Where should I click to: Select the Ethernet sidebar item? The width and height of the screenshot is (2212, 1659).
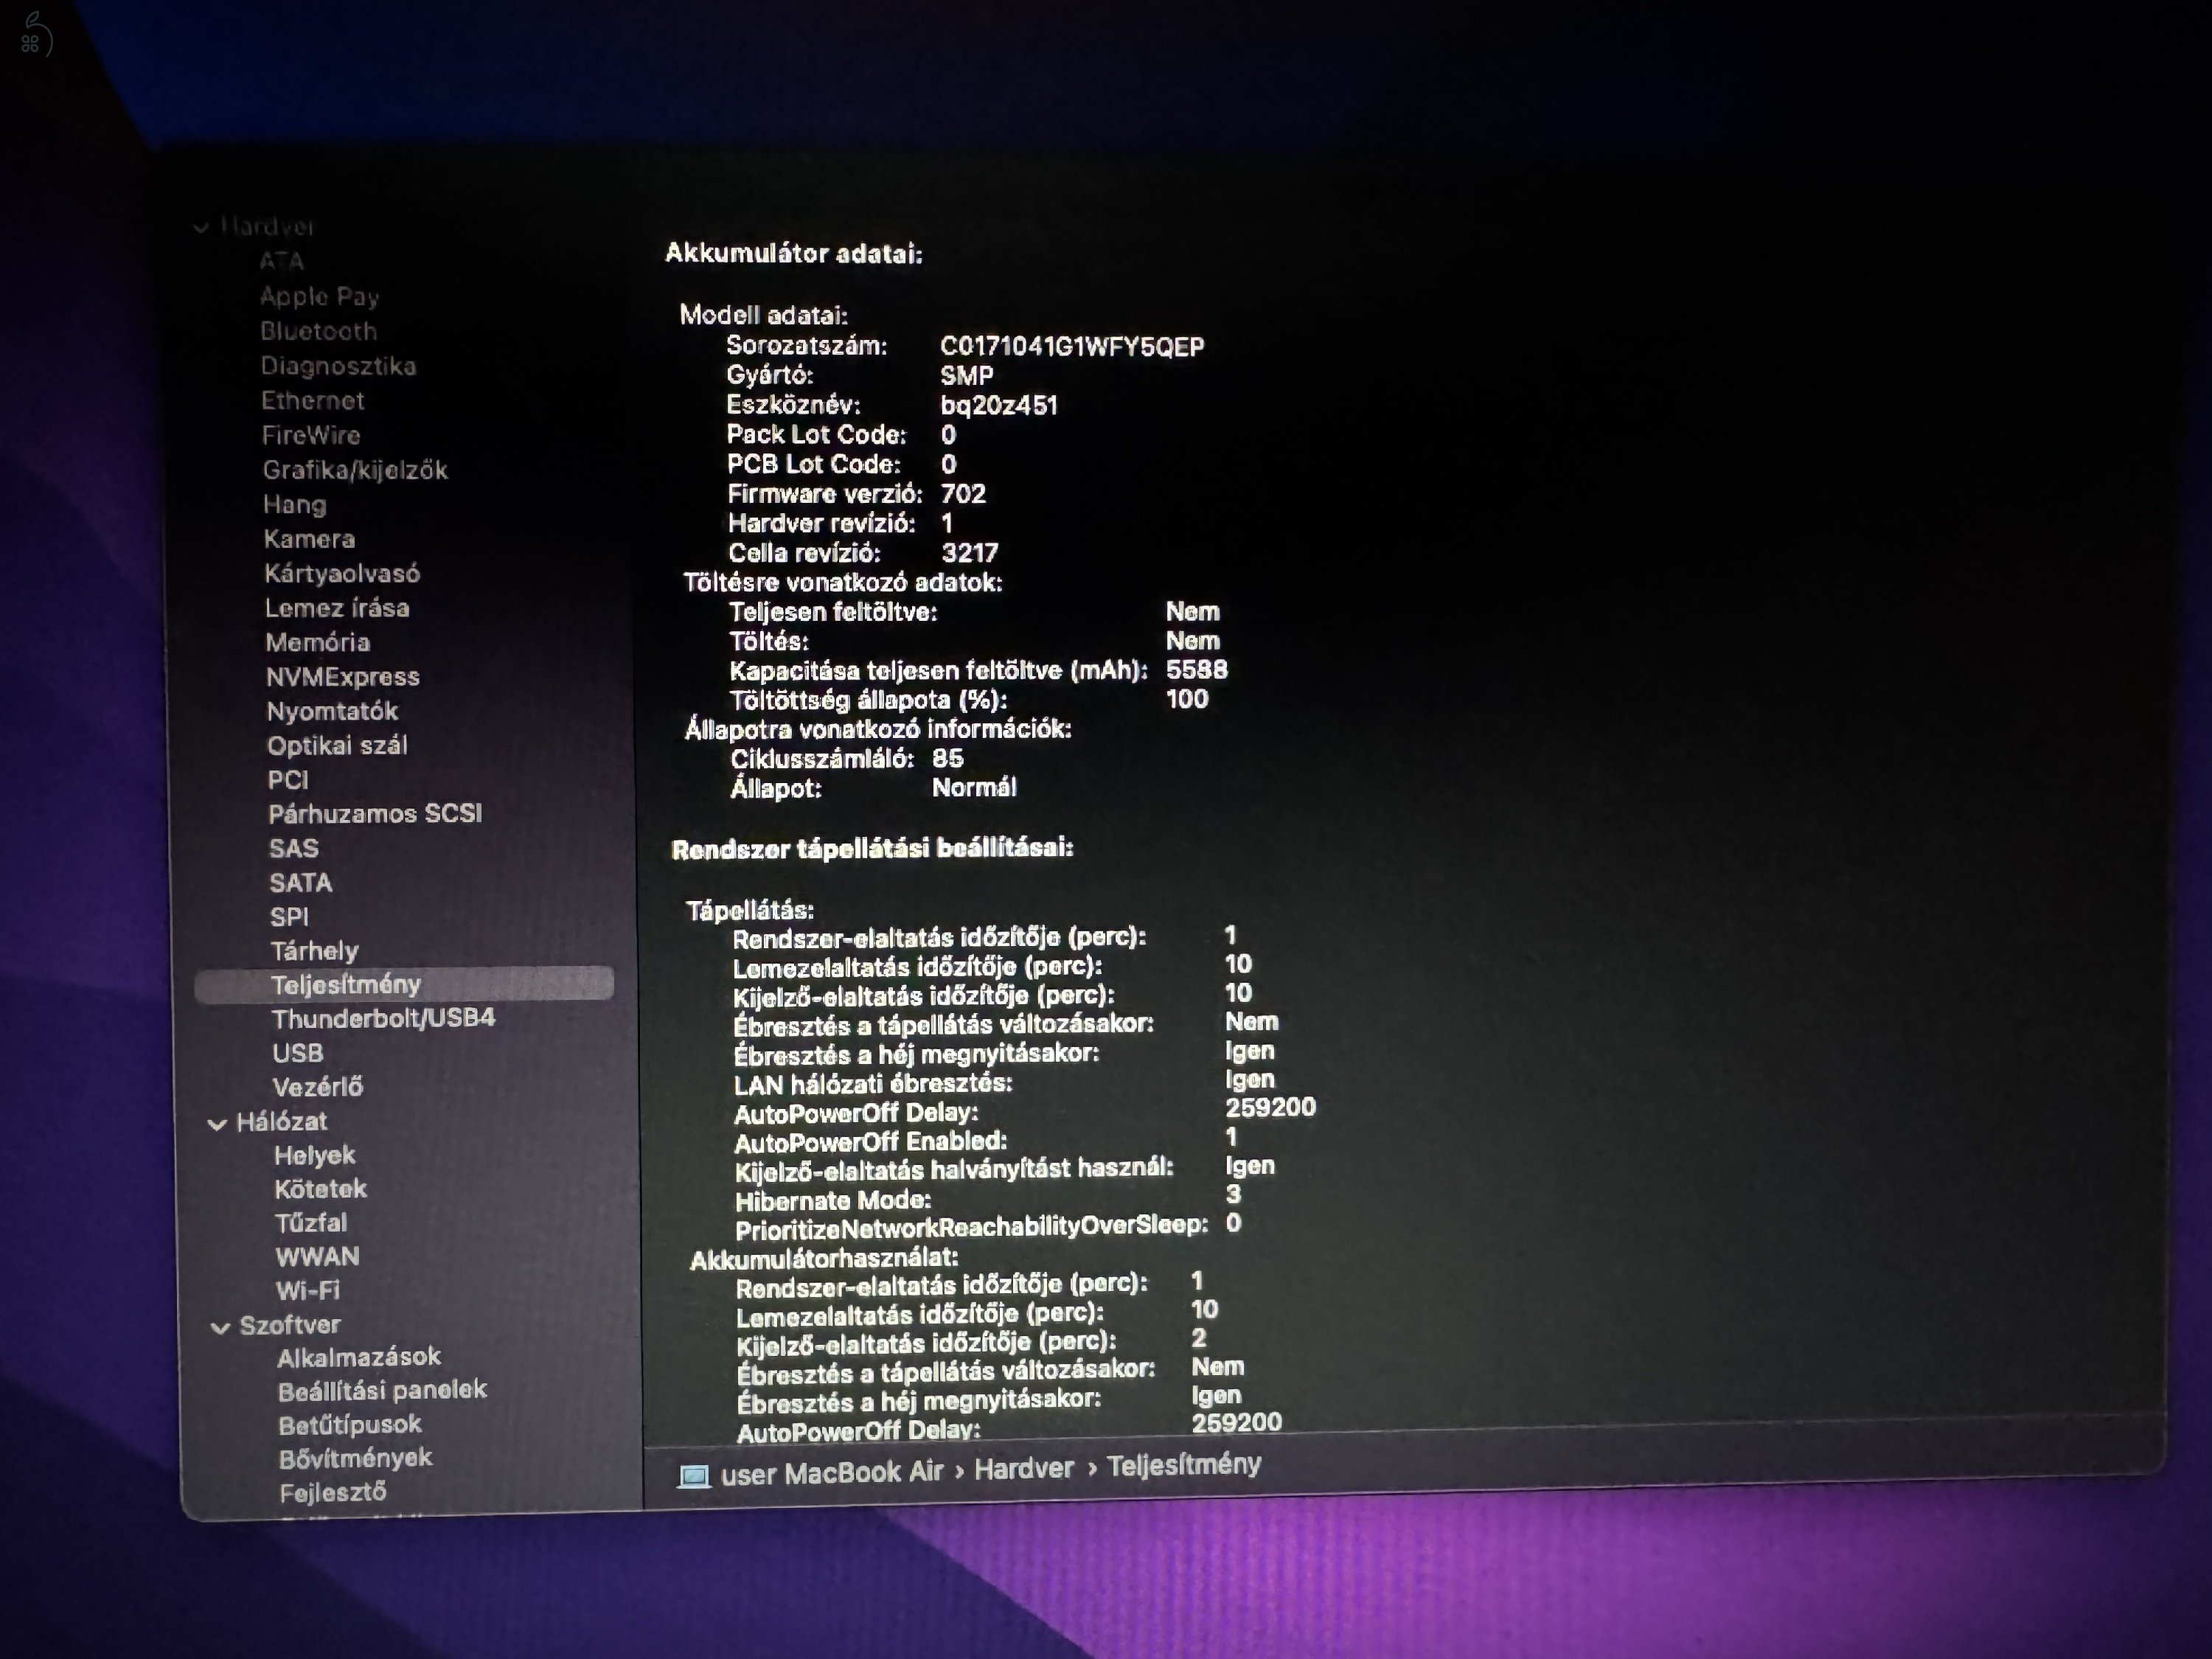pos(312,401)
